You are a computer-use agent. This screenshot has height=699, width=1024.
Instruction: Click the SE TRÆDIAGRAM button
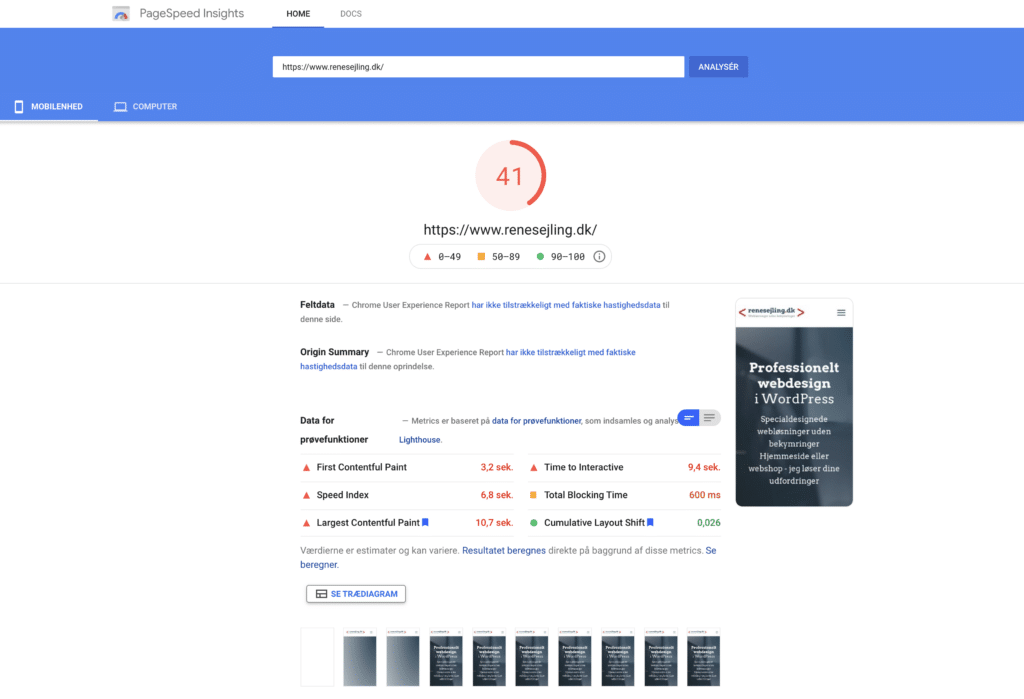click(x=356, y=594)
